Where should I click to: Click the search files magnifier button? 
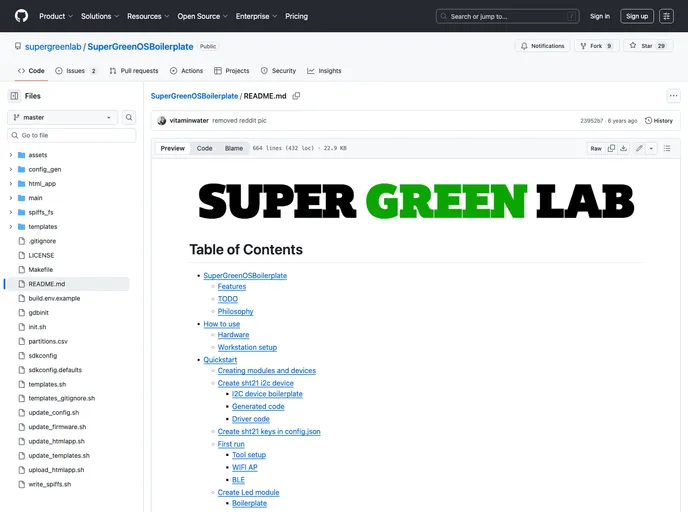[129, 117]
